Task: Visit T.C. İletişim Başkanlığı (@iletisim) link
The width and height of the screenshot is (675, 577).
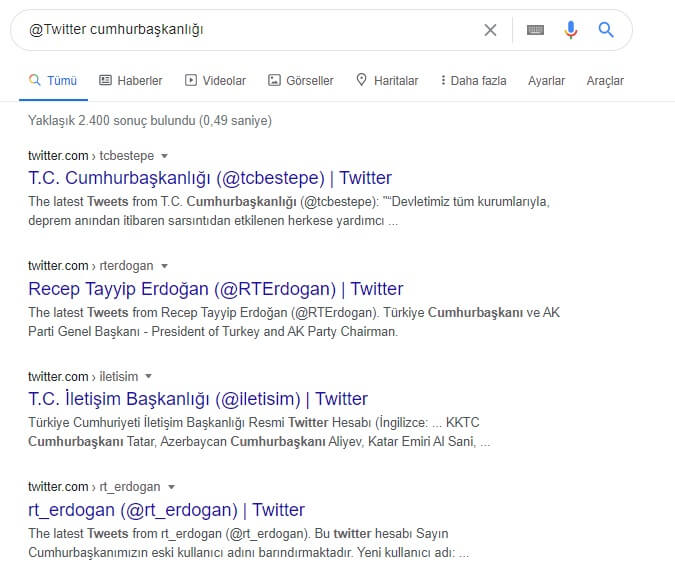Action: click(198, 399)
